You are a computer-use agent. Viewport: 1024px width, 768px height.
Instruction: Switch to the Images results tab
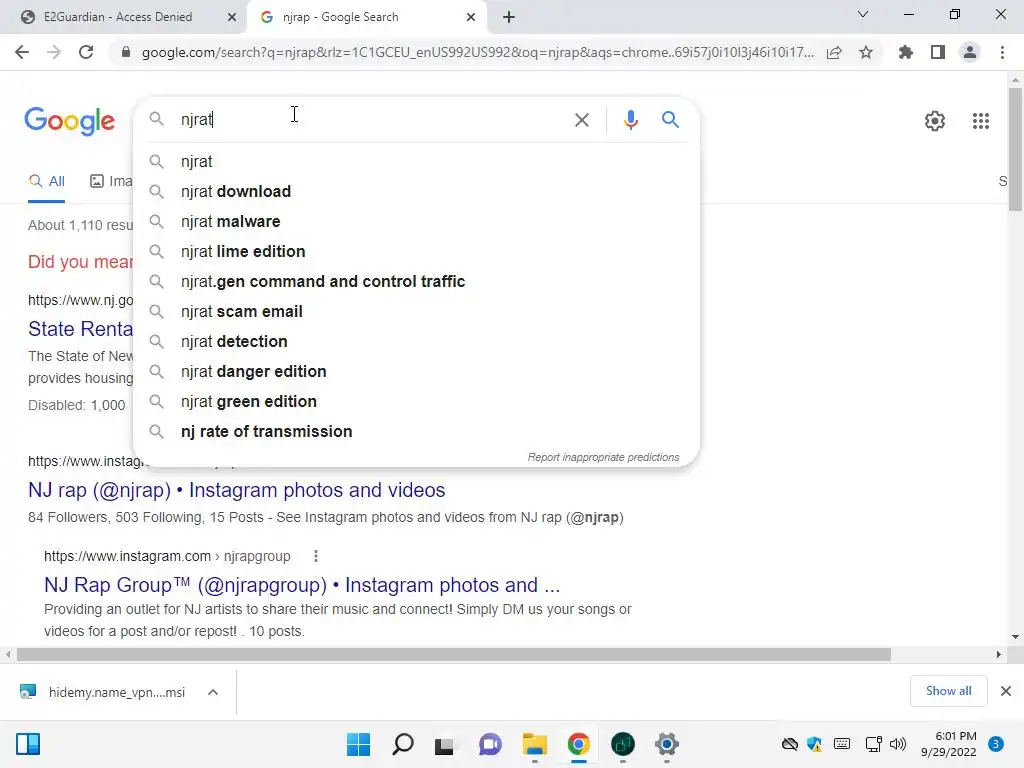point(111,182)
